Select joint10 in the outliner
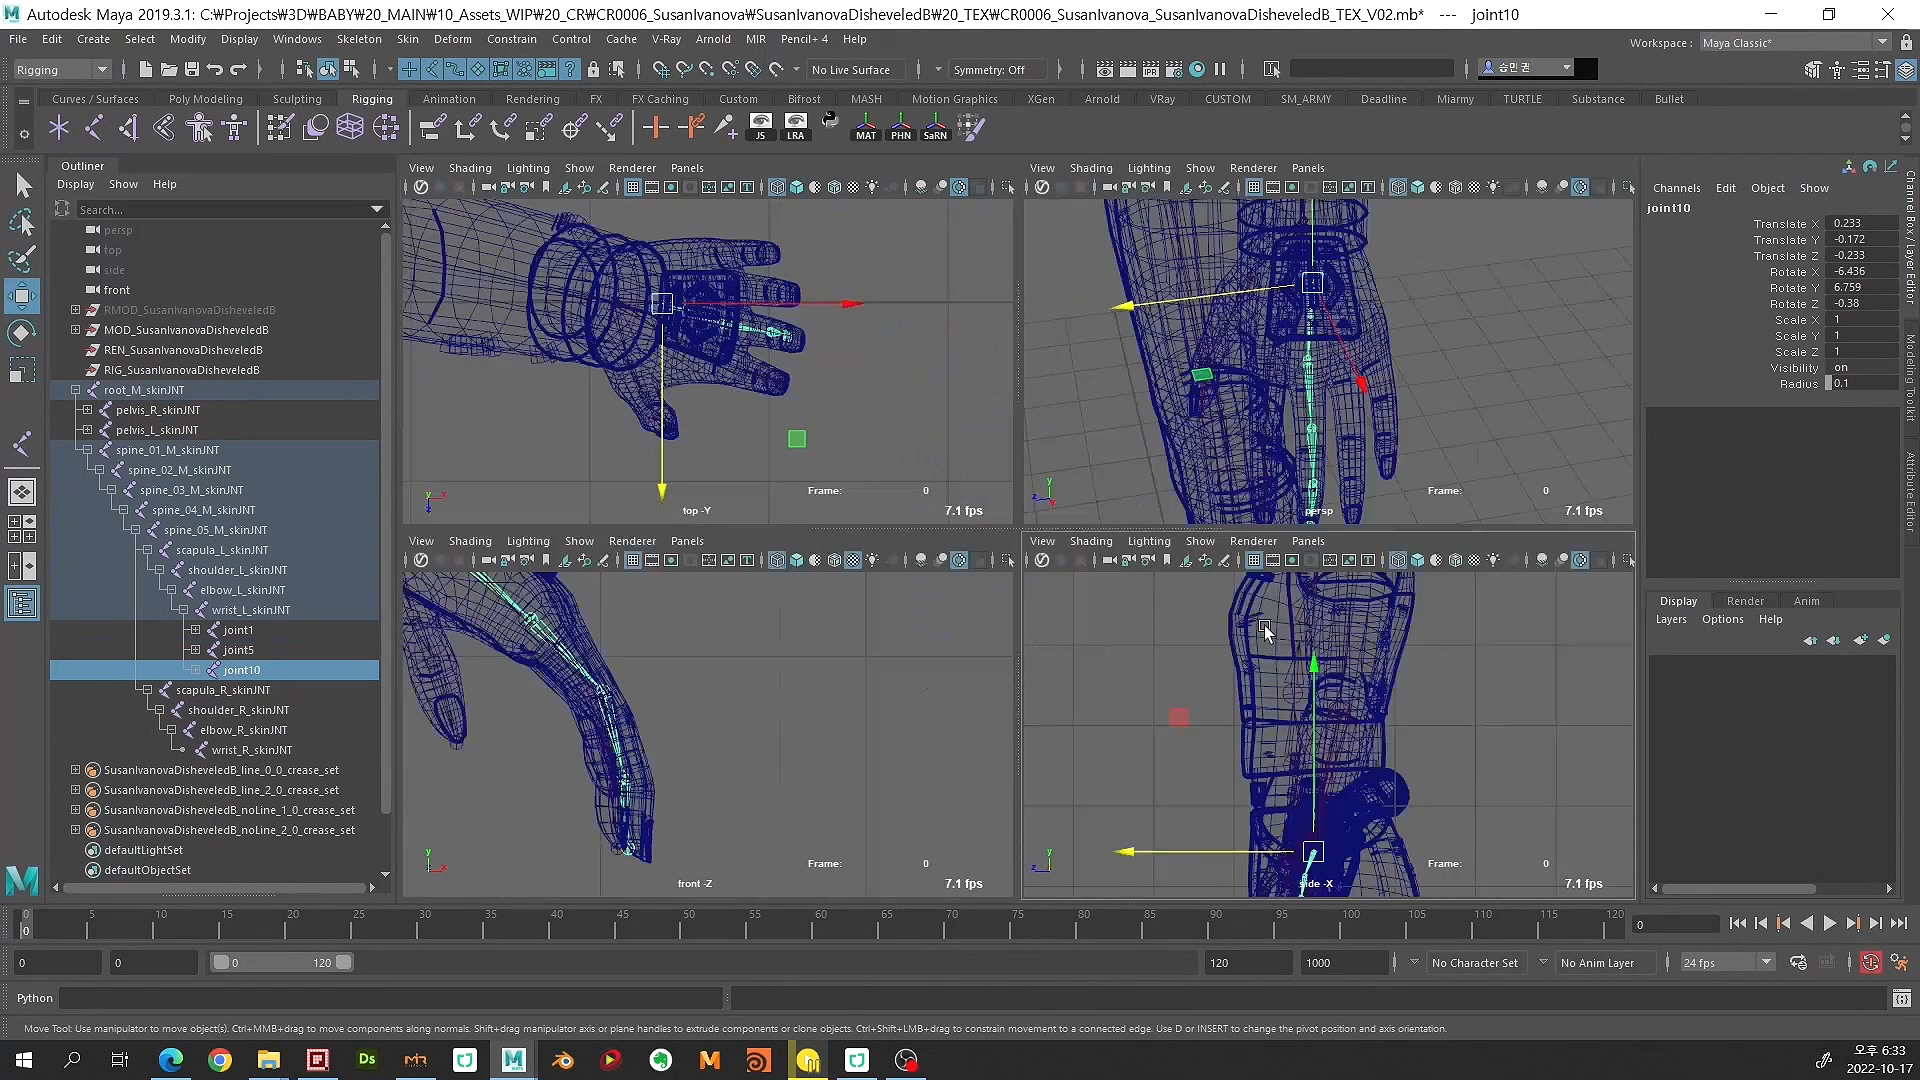This screenshot has height=1080, width=1920. [x=241, y=669]
